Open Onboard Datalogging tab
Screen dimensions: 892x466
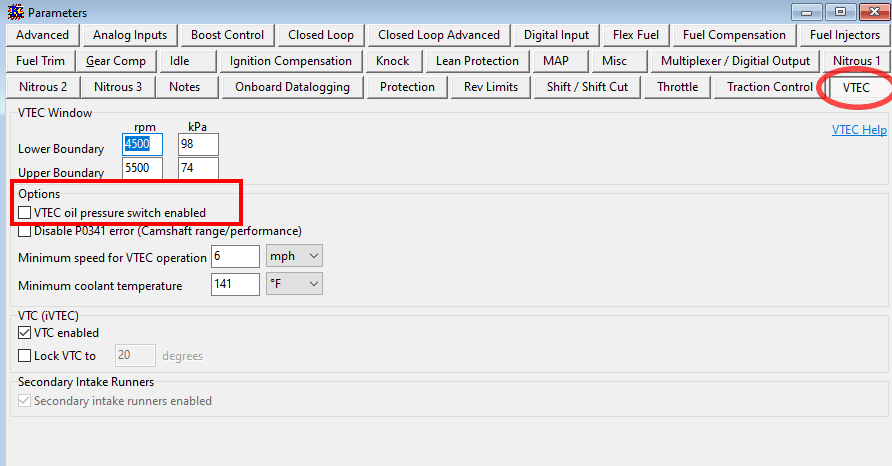(292, 88)
